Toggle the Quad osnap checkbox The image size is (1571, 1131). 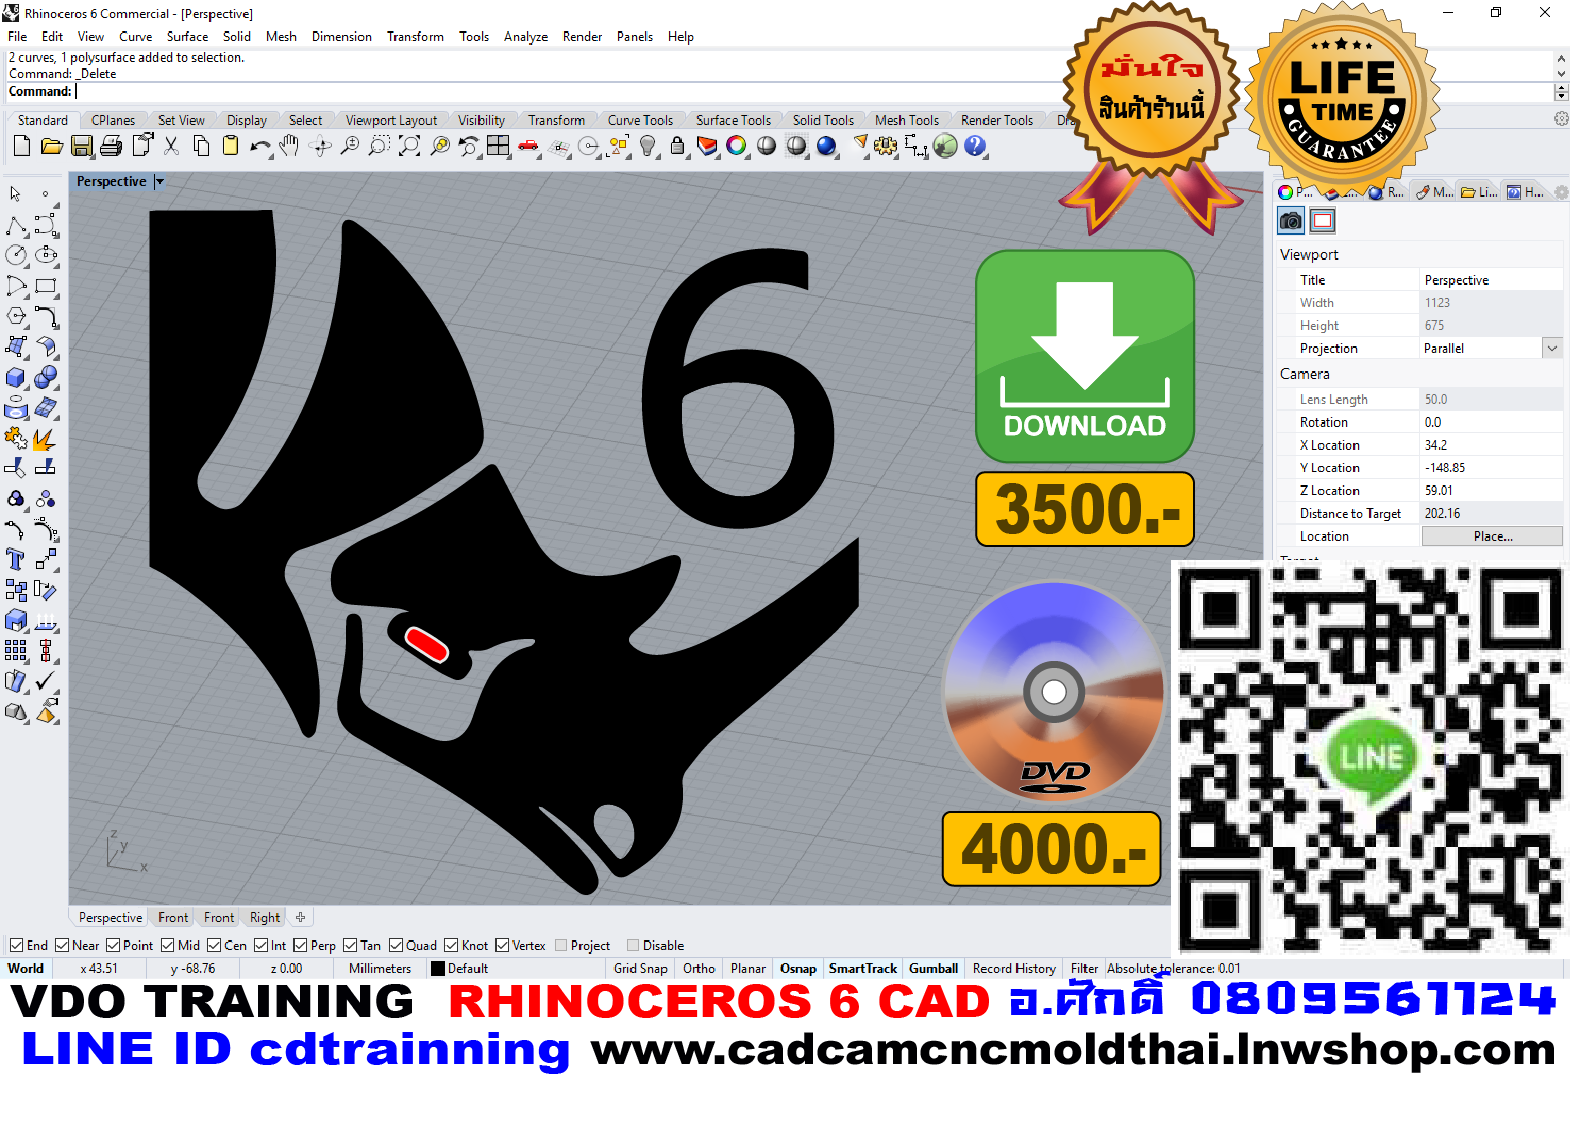(x=396, y=945)
